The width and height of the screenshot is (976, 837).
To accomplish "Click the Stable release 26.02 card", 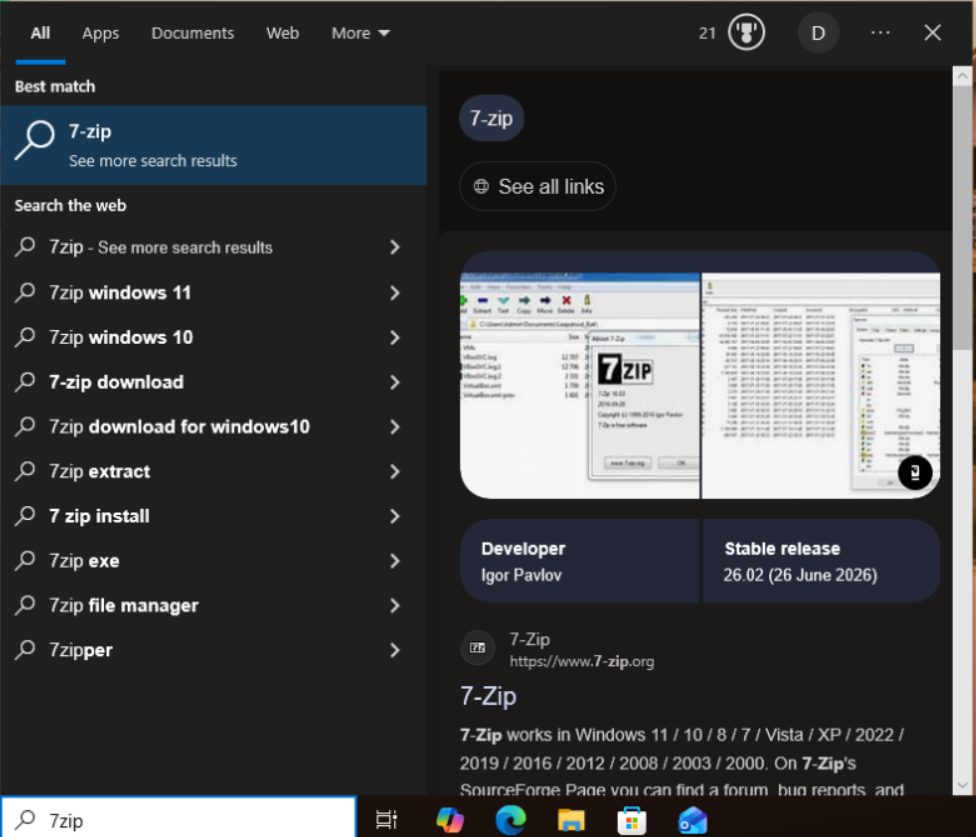I will 821,561.
